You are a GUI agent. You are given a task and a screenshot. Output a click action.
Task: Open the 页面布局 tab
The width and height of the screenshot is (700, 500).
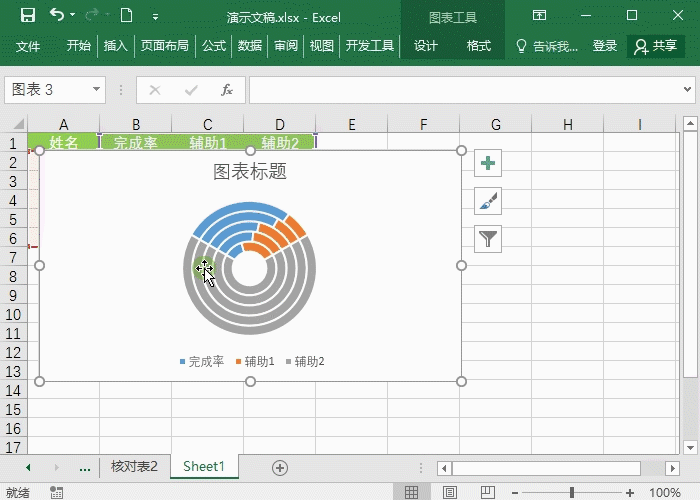165,46
